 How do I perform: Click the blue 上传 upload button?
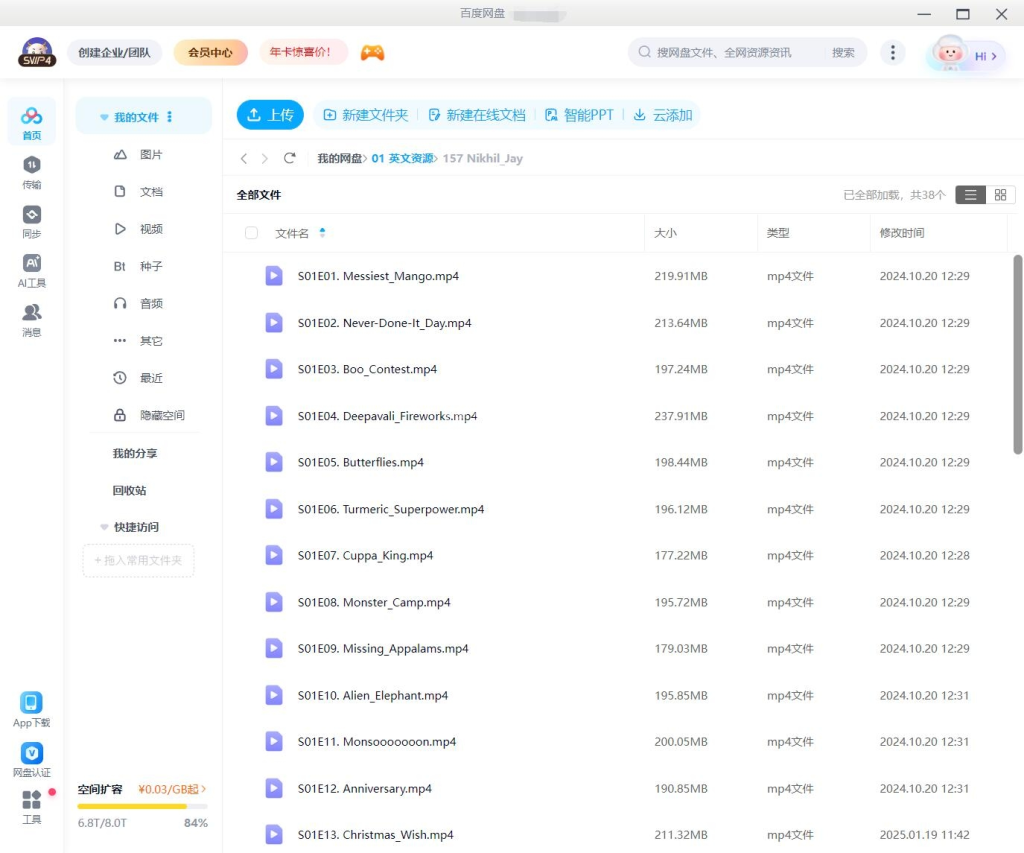[x=270, y=115]
